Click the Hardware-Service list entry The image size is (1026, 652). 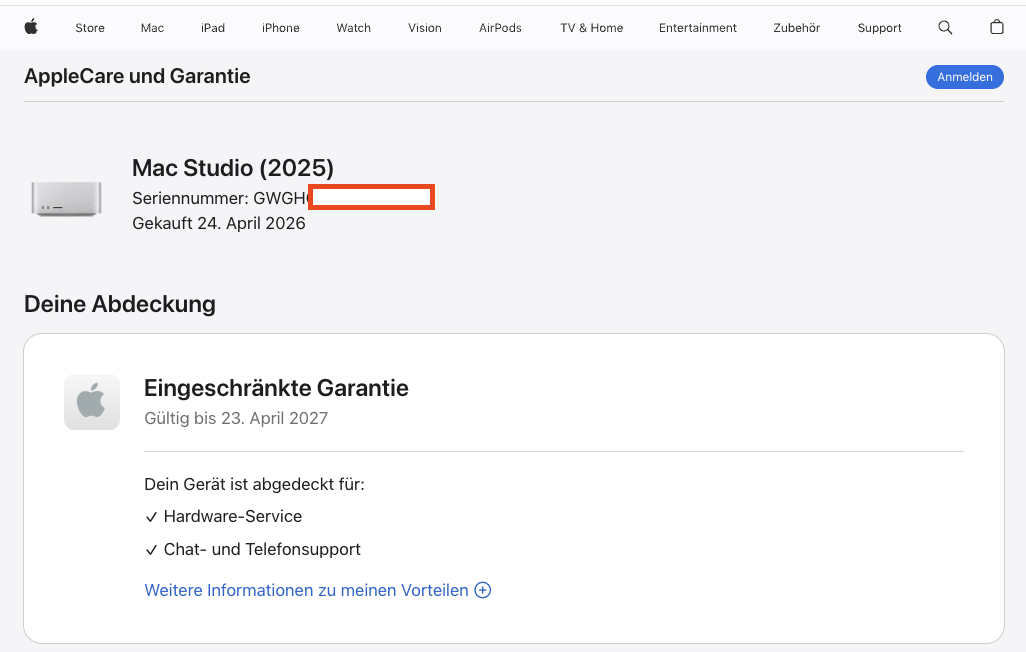224,516
